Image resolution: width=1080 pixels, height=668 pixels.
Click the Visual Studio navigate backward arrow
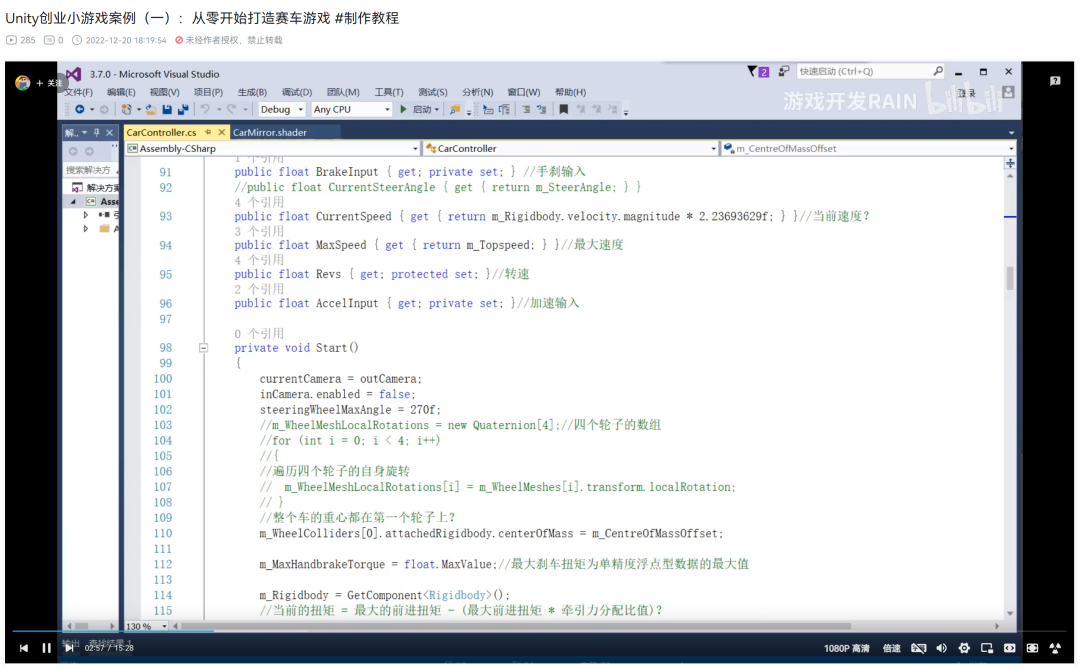tap(80, 109)
